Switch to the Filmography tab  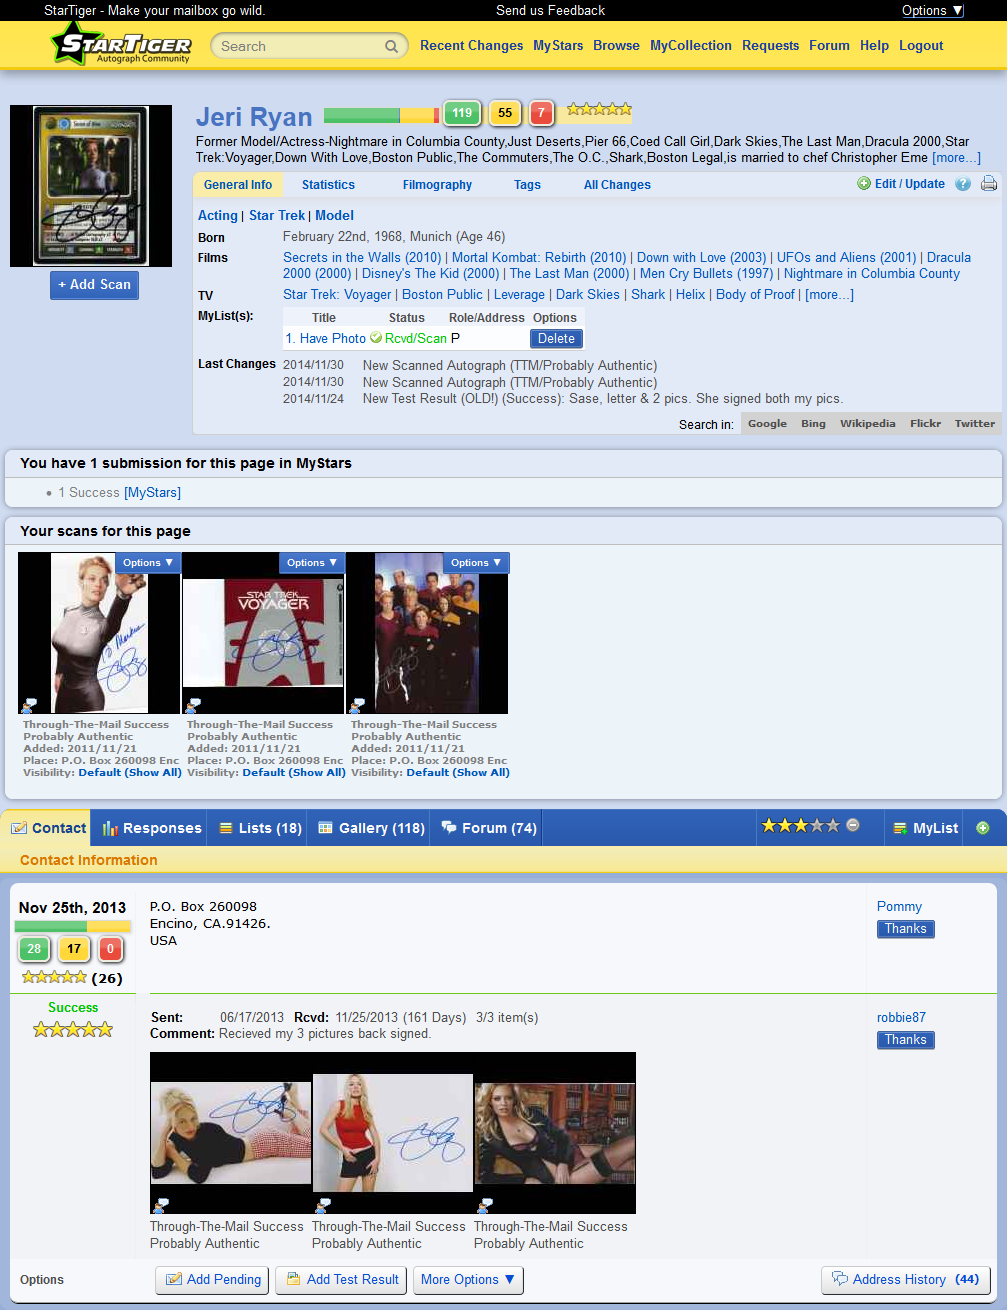pyautogui.click(x=437, y=185)
